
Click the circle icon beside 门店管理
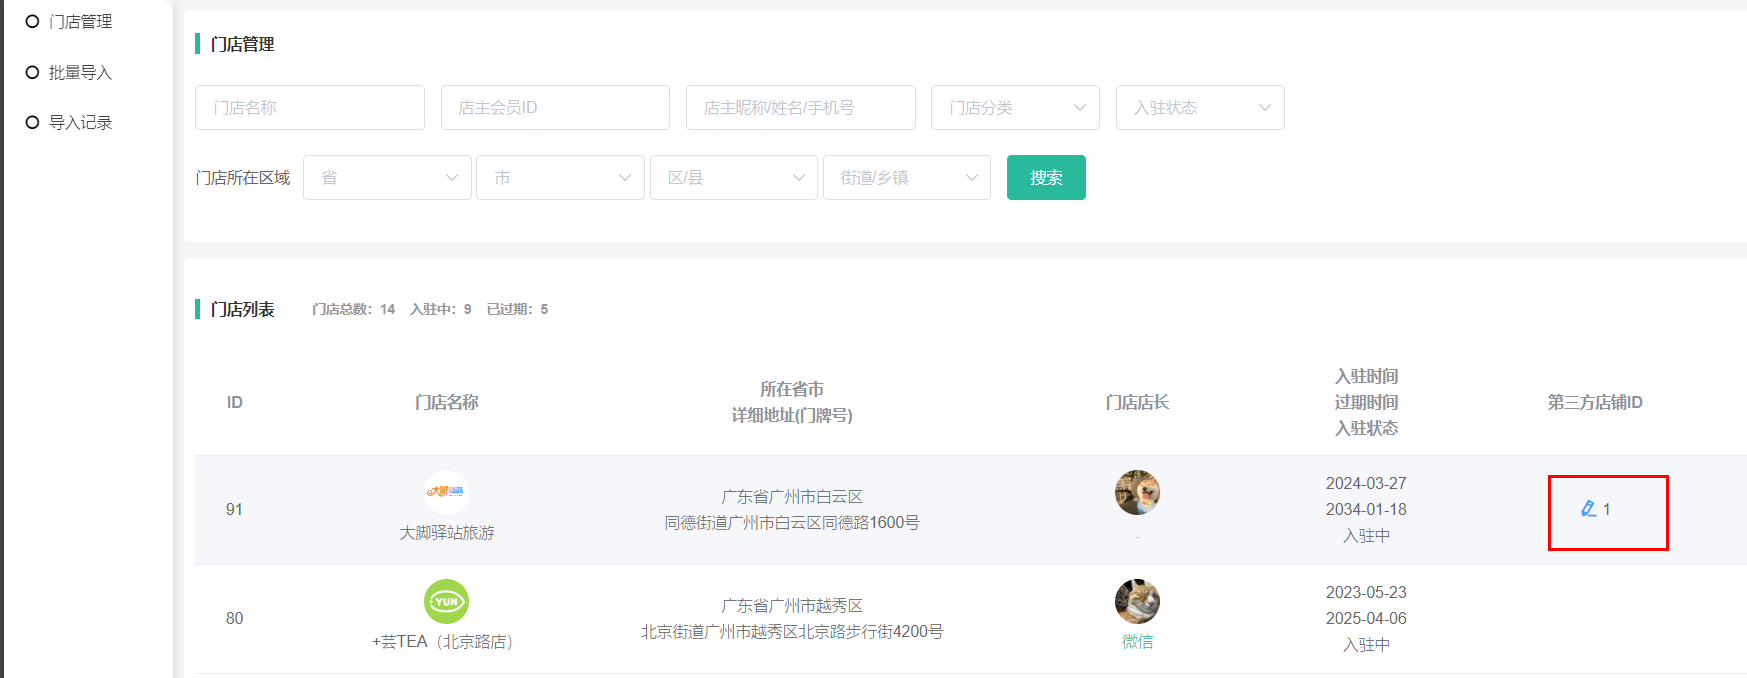point(32,21)
